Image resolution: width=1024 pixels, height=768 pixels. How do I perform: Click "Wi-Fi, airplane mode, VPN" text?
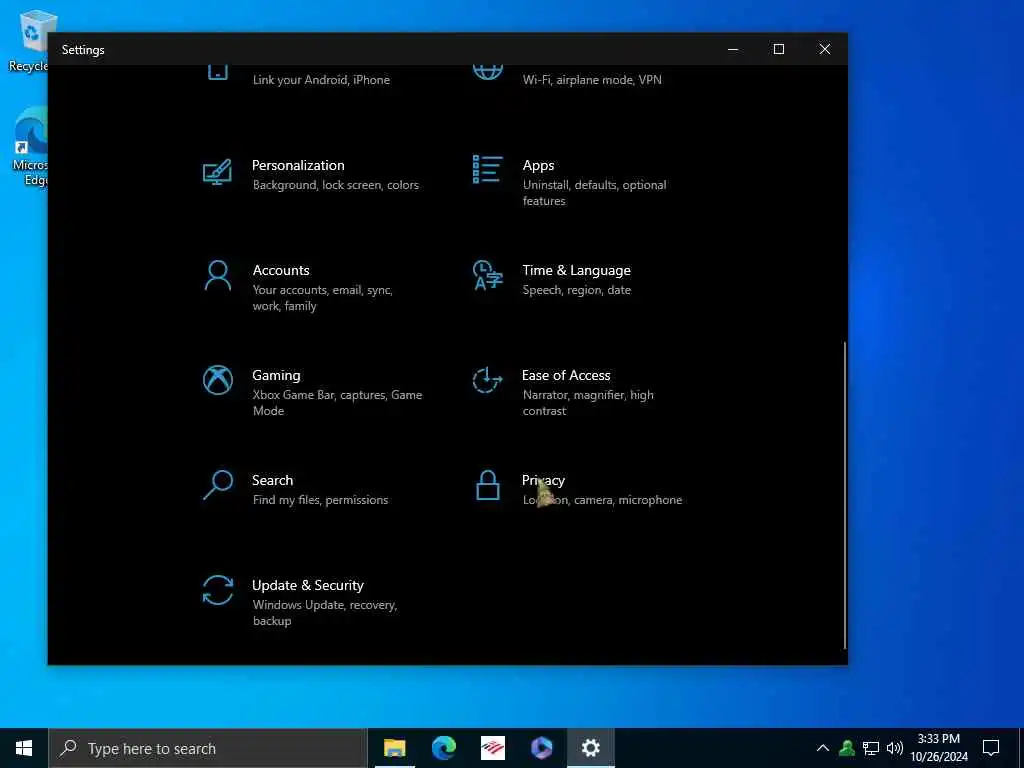point(592,80)
